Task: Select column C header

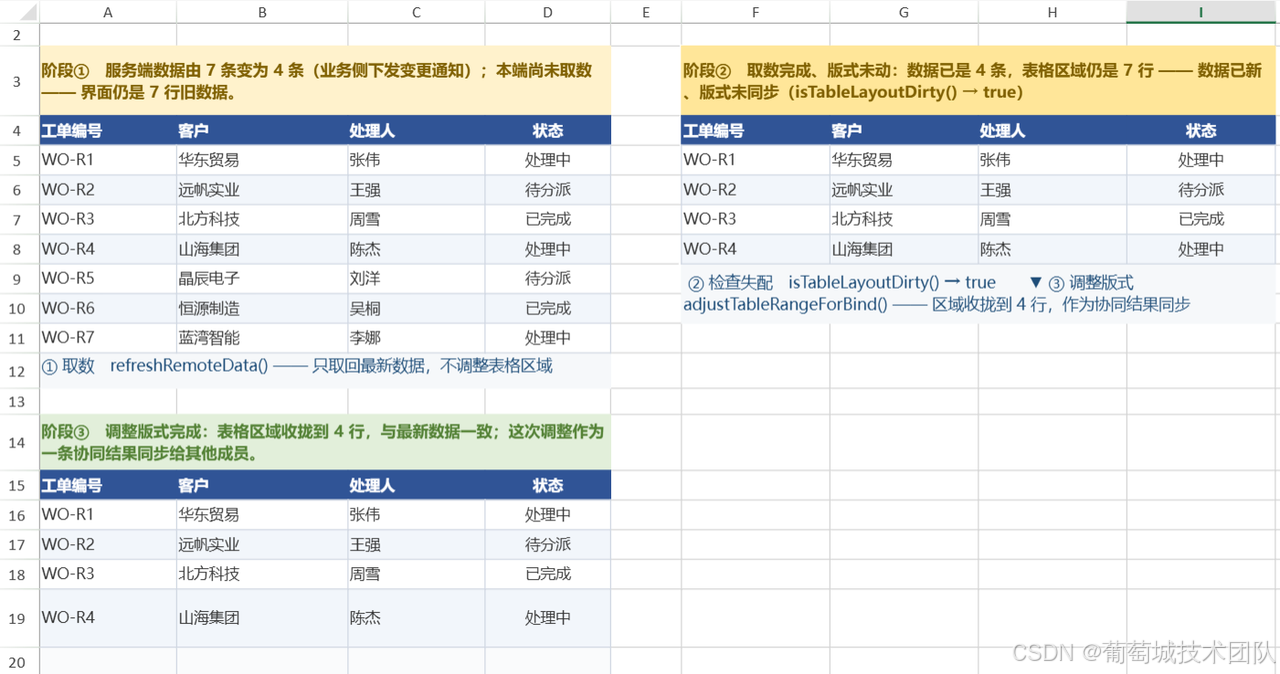Action: click(416, 12)
